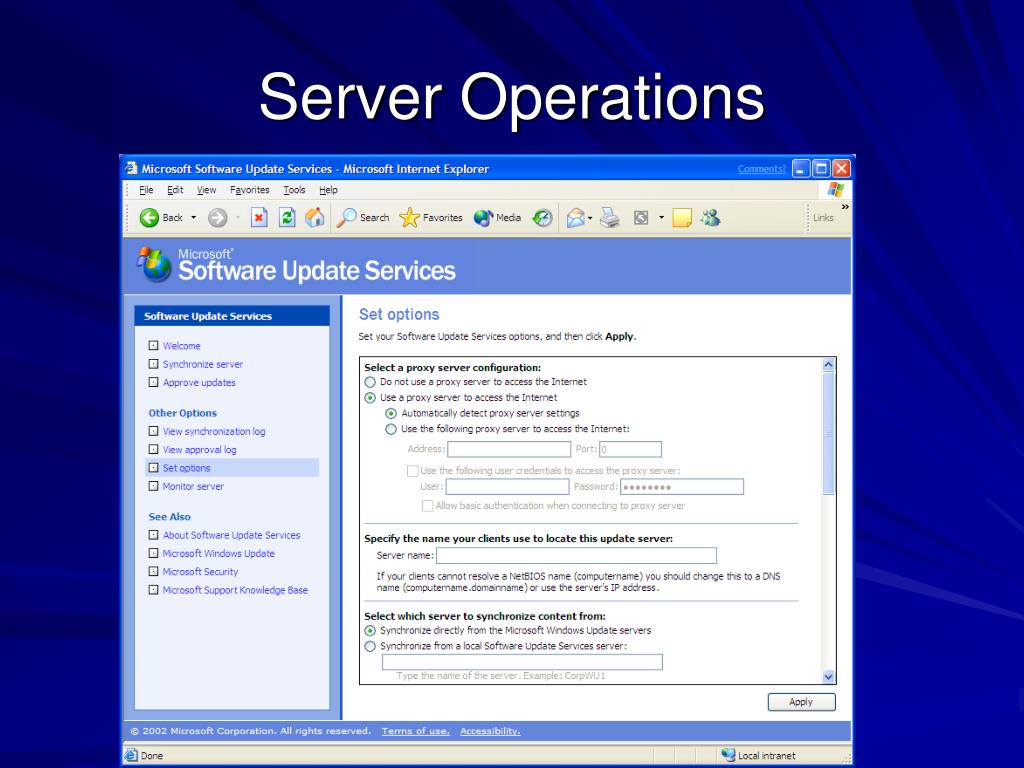Open the Media toolbar button

coord(498,217)
